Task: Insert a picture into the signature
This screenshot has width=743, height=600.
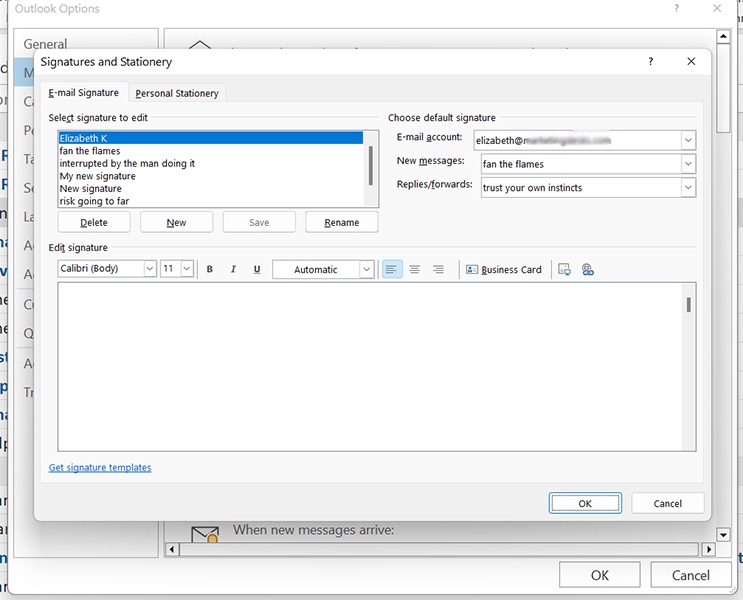Action: [x=564, y=269]
